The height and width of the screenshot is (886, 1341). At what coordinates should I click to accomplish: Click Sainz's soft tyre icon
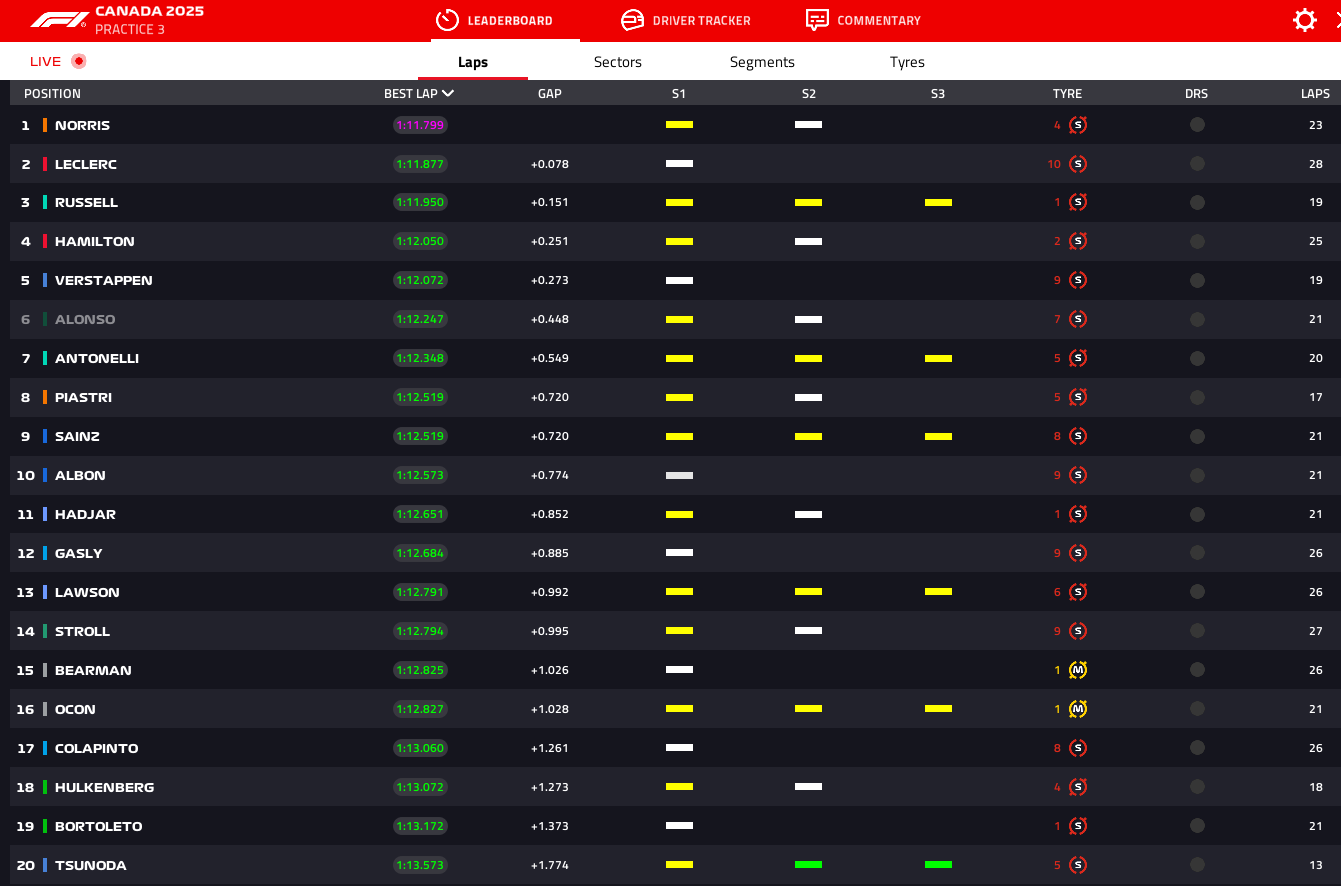point(1077,436)
